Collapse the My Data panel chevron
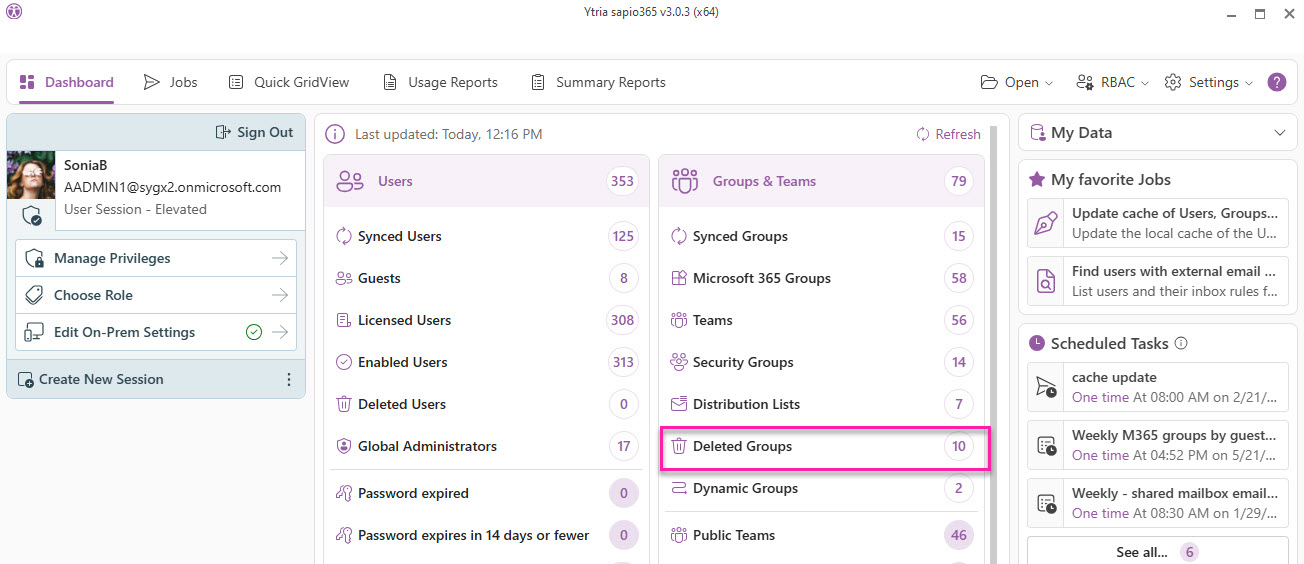This screenshot has height=564, width=1304. 1280,133
